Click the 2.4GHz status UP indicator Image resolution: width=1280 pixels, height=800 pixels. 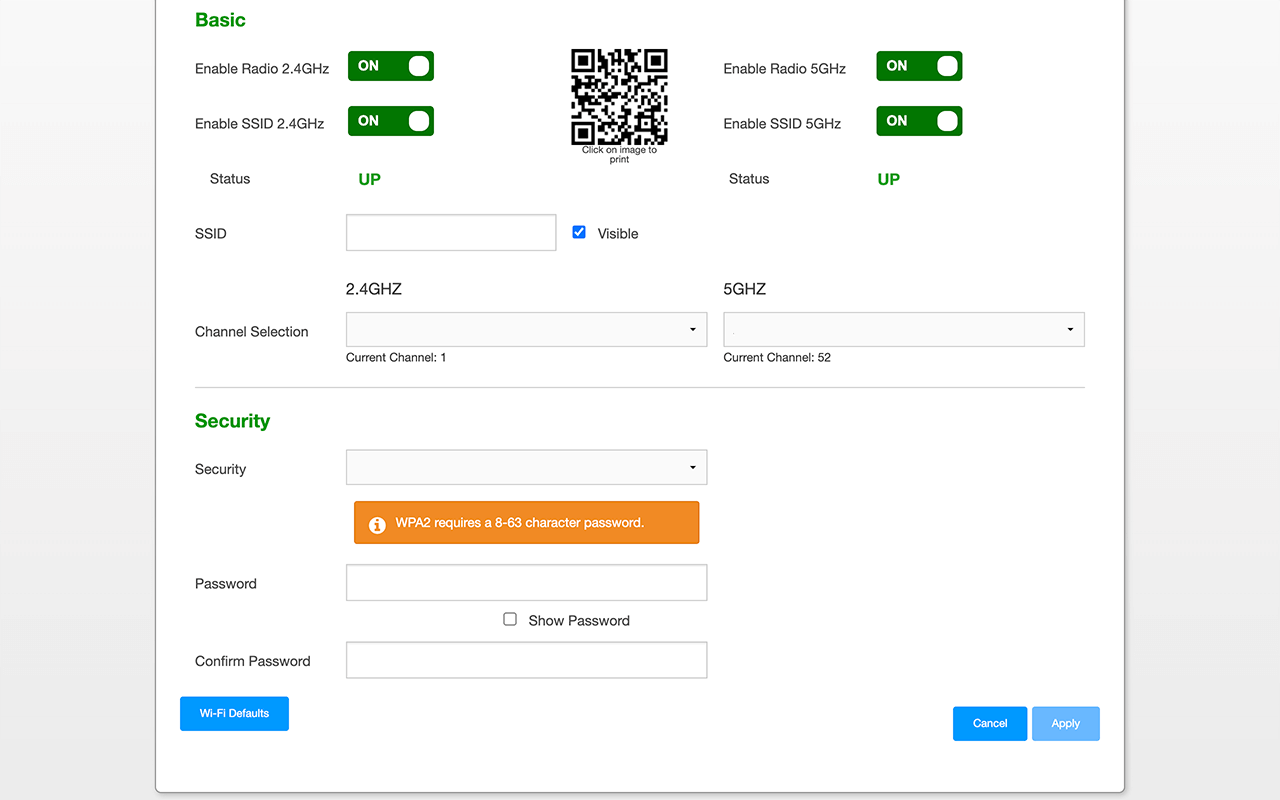370,180
